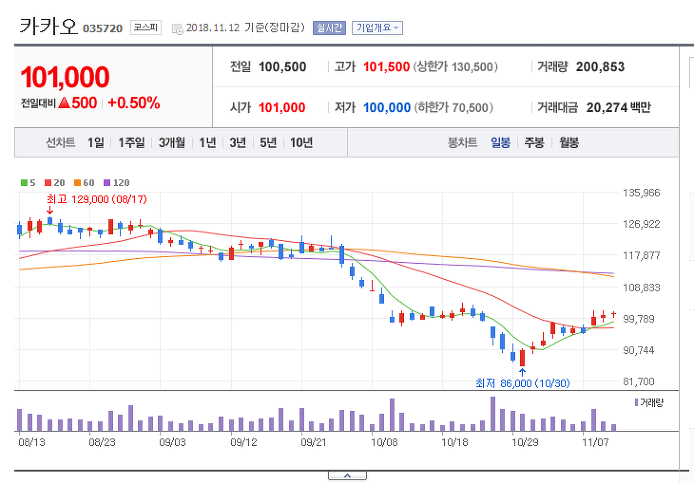Select the 3개월 line chart period
The image size is (694, 483).
click(x=172, y=143)
